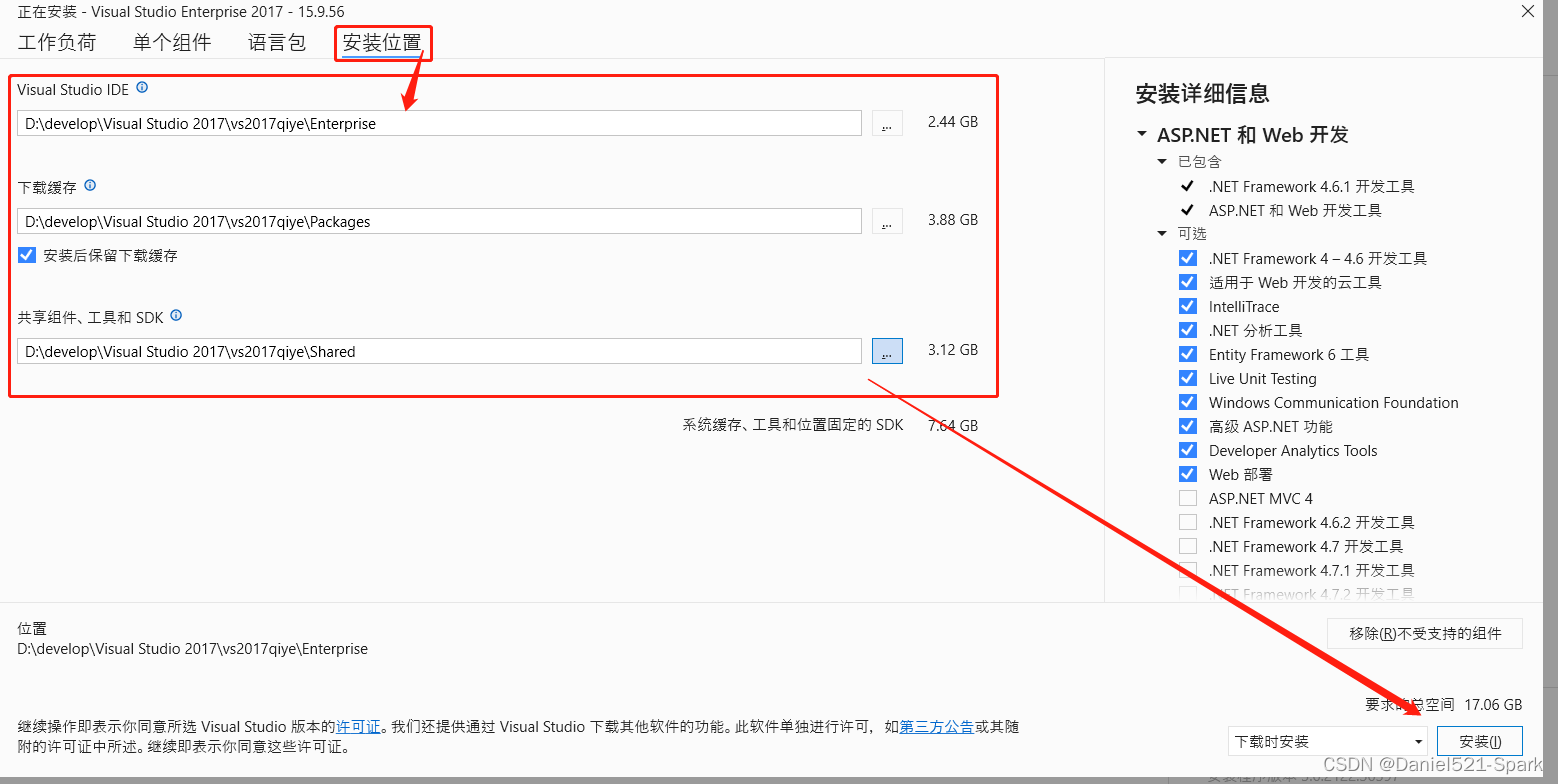Uncheck .NET 分析工具
The image size is (1558, 784).
click(x=1188, y=330)
